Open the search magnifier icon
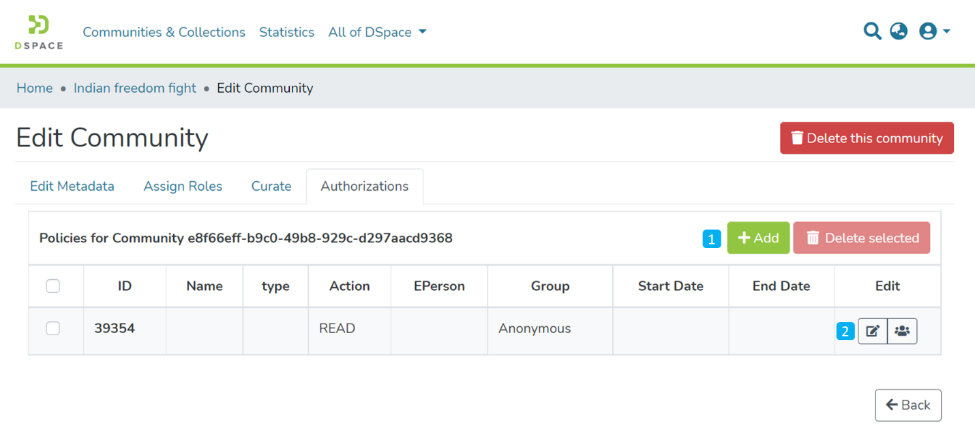Image resolution: width=975 pixels, height=438 pixels. [x=872, y=31]
